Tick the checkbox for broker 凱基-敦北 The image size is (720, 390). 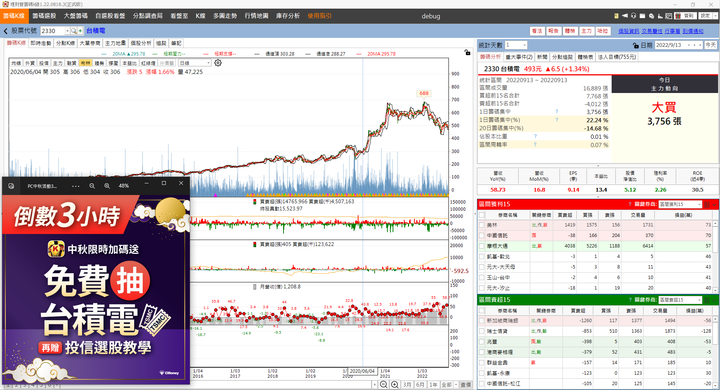482,257
